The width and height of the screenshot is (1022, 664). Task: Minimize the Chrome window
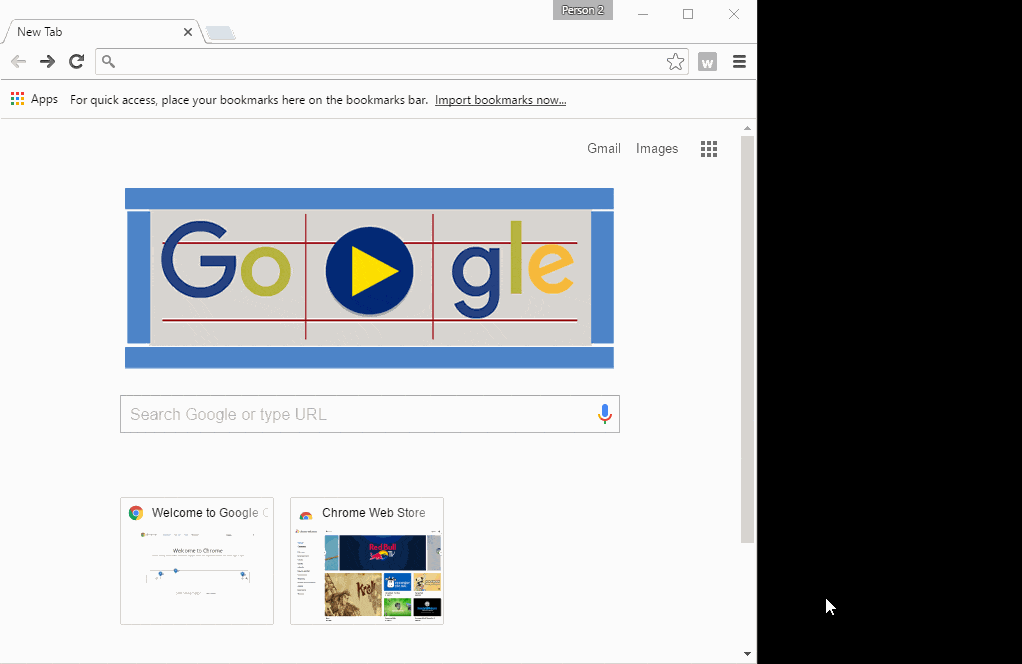click(643, 14)
